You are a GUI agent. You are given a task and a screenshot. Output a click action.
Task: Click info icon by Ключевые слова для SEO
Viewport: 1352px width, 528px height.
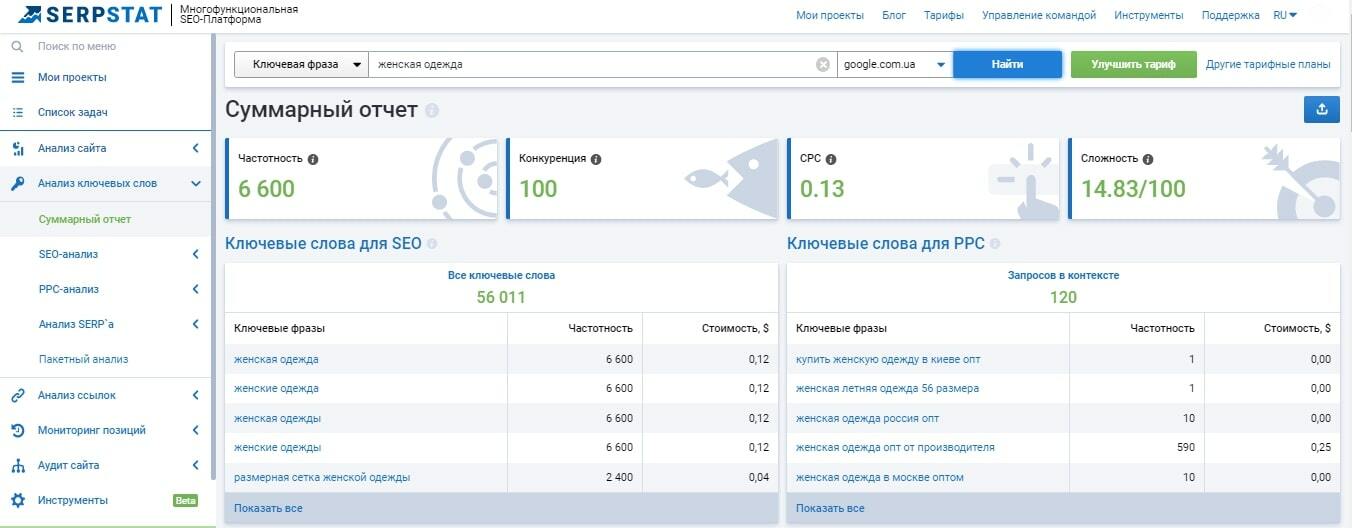pos(432,244)
